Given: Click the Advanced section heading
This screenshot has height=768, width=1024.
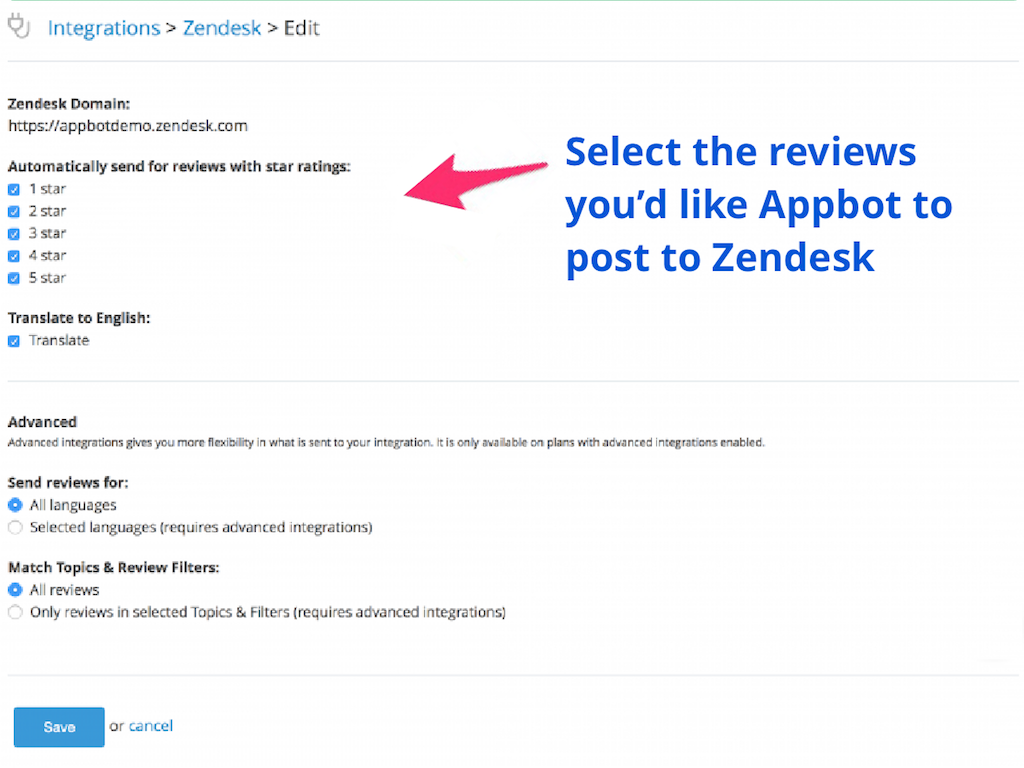Looking at the screenshot, I should click(x=42, y=422).
